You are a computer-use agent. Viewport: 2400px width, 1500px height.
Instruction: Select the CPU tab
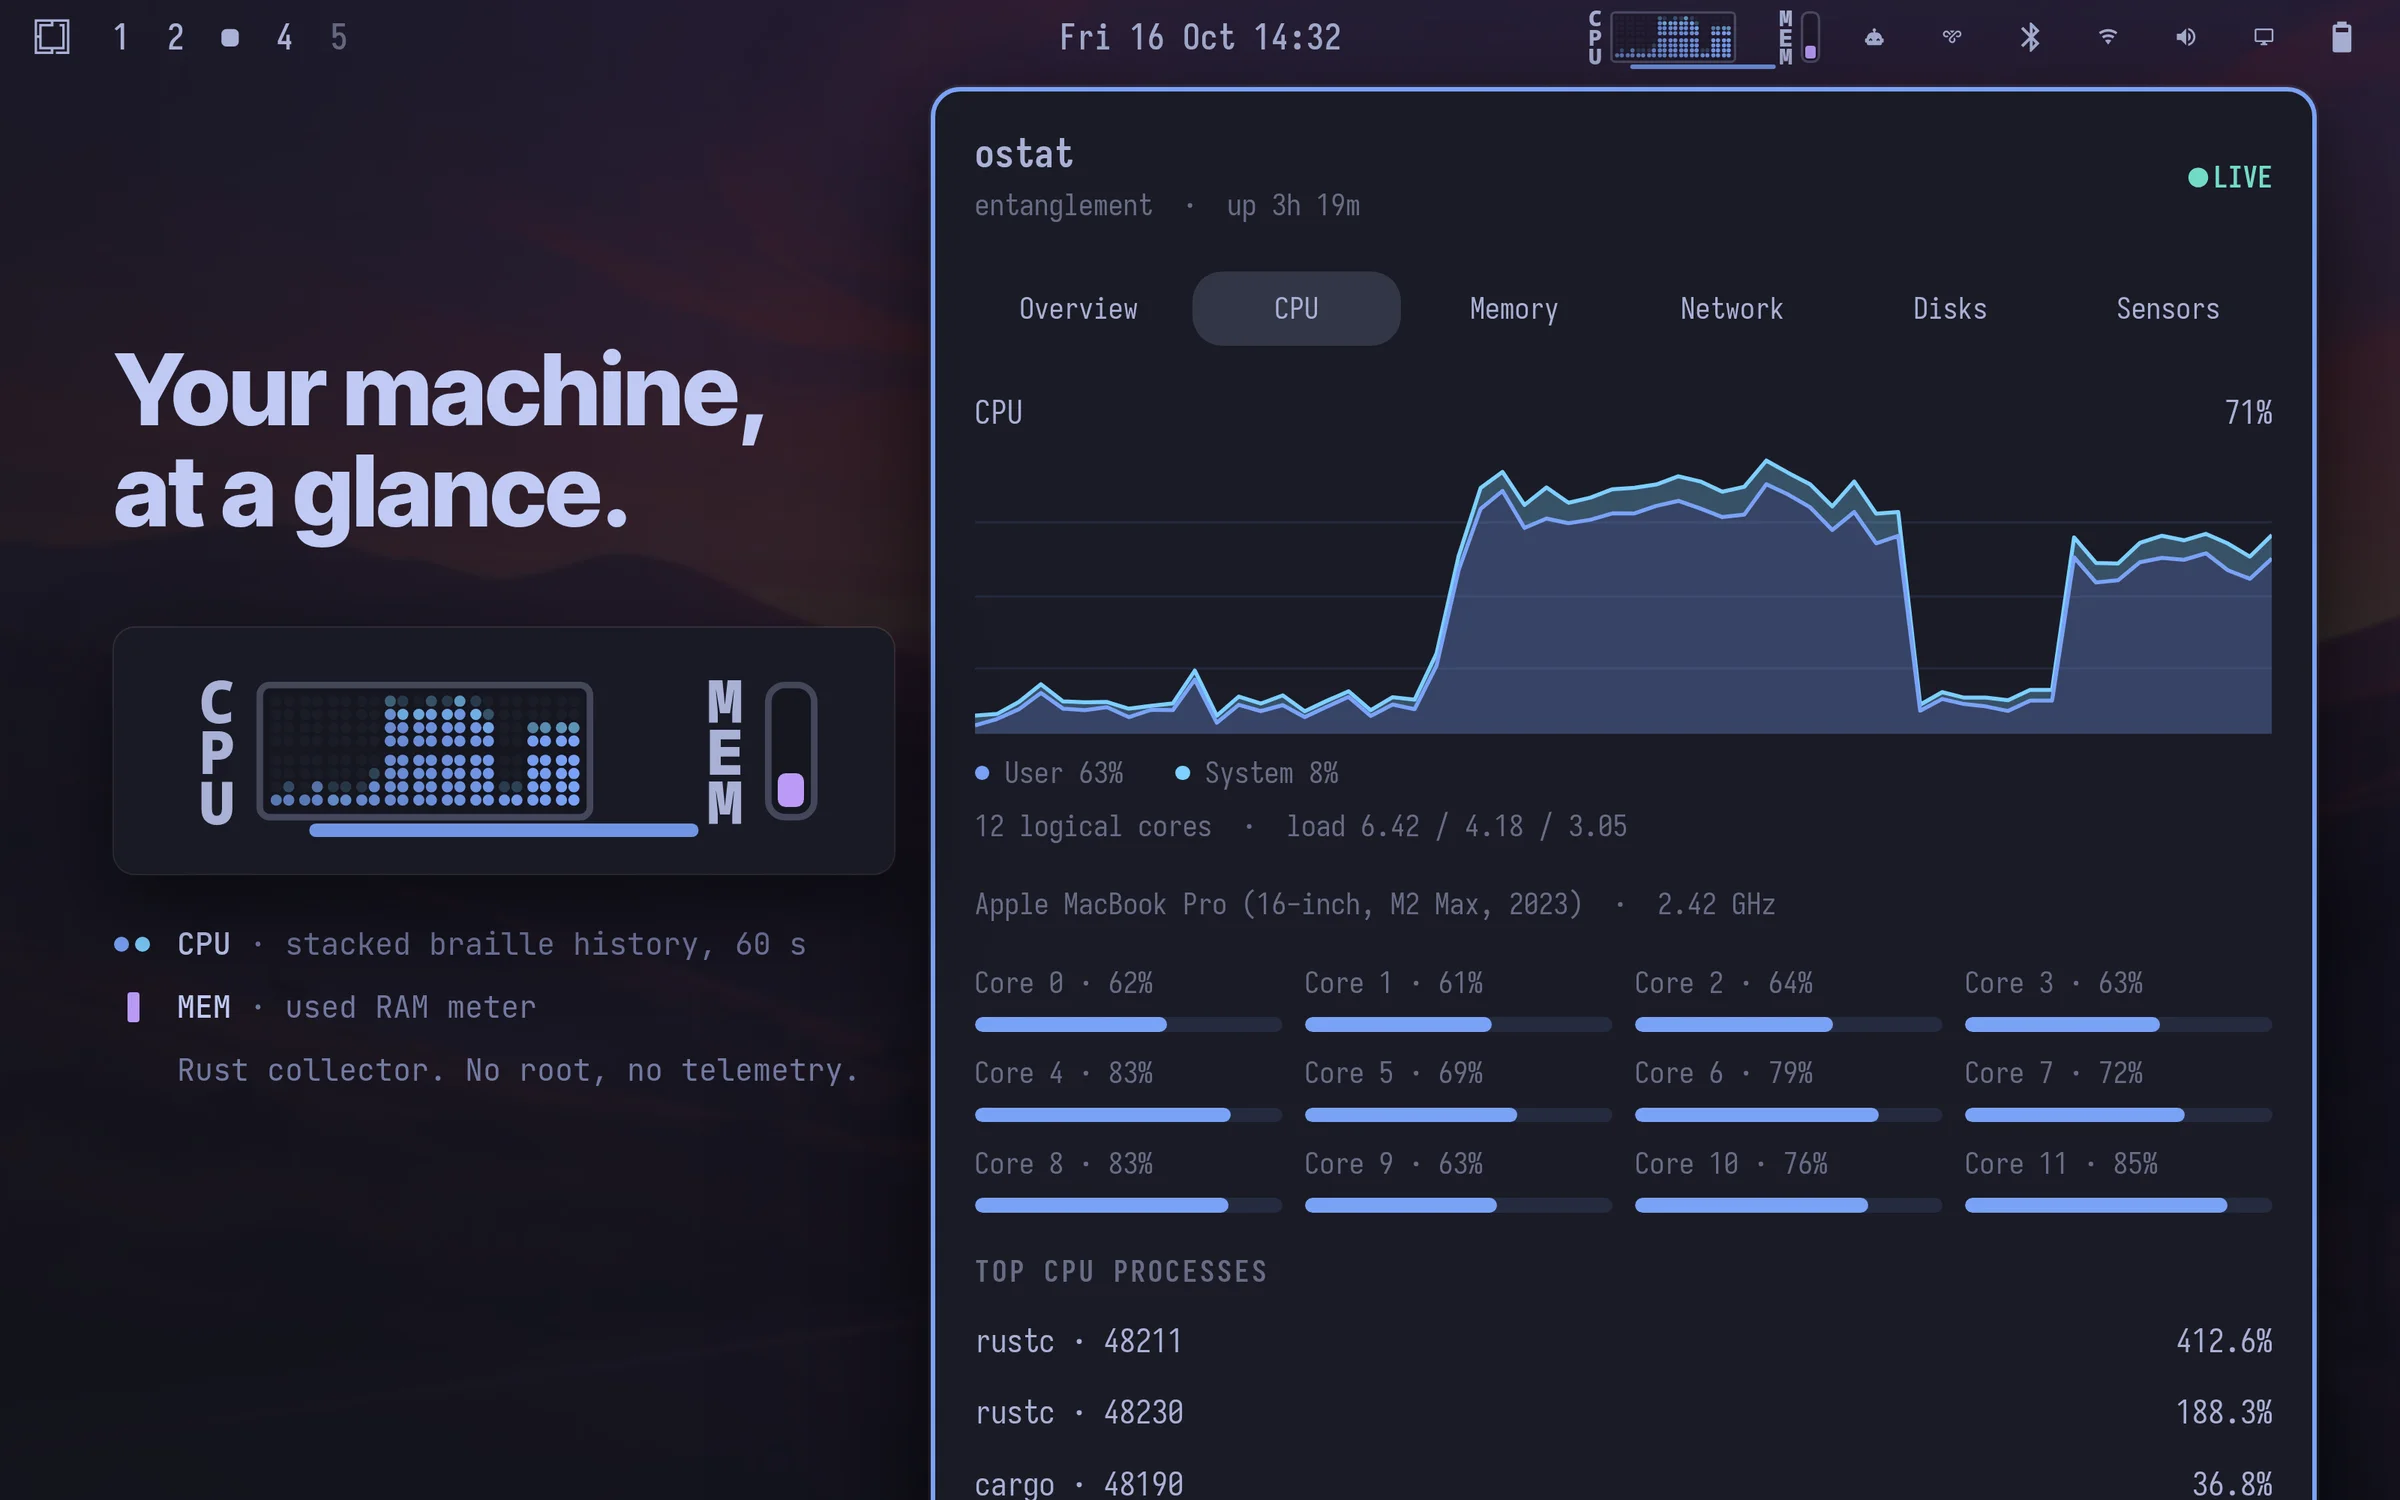pos(1296,309)
